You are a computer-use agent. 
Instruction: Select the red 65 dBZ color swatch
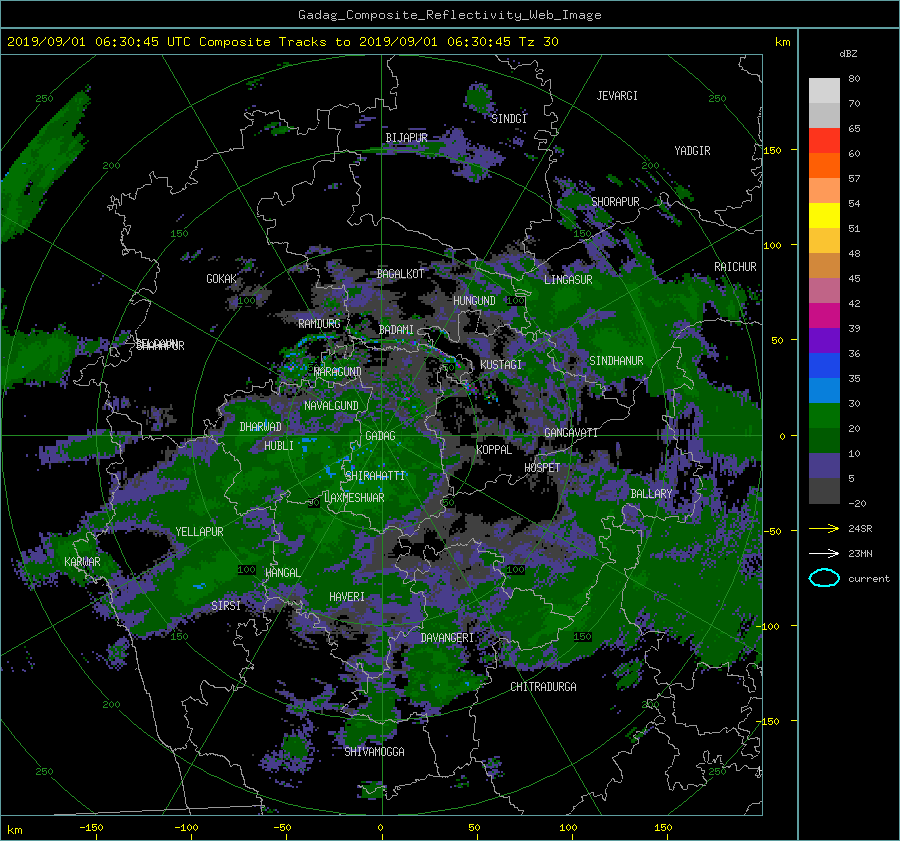(x=824, y=140)
